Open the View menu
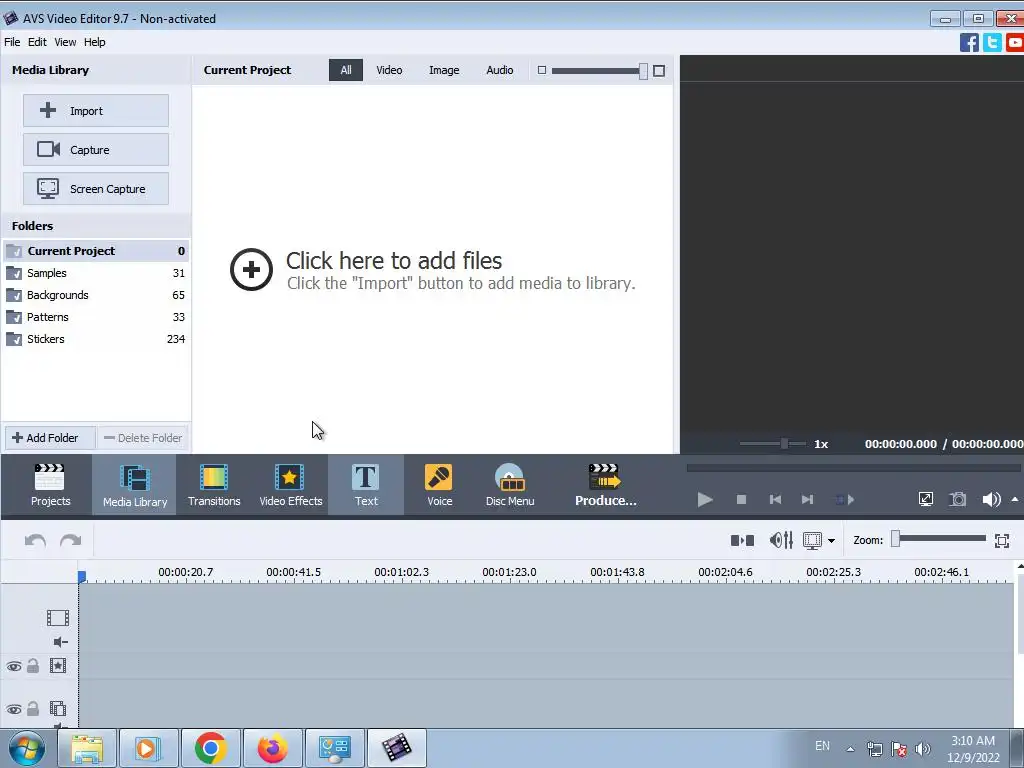Viewport: 1024px width, 768px height. 65,42
